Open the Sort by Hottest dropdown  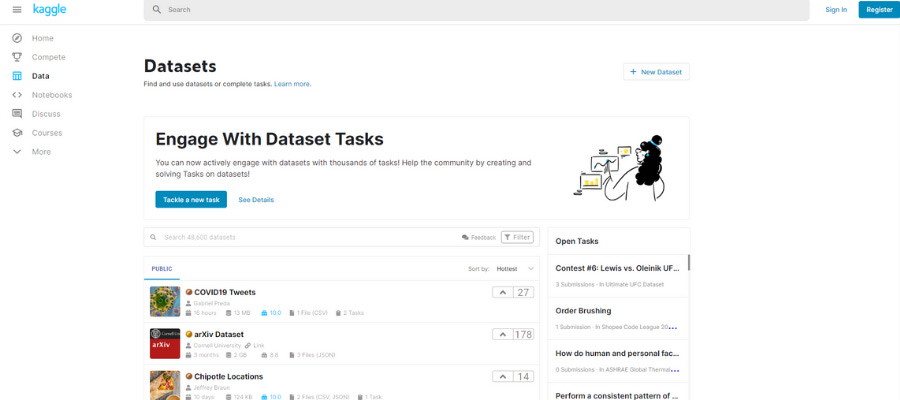pyautogui.click(x=515, y=269)
